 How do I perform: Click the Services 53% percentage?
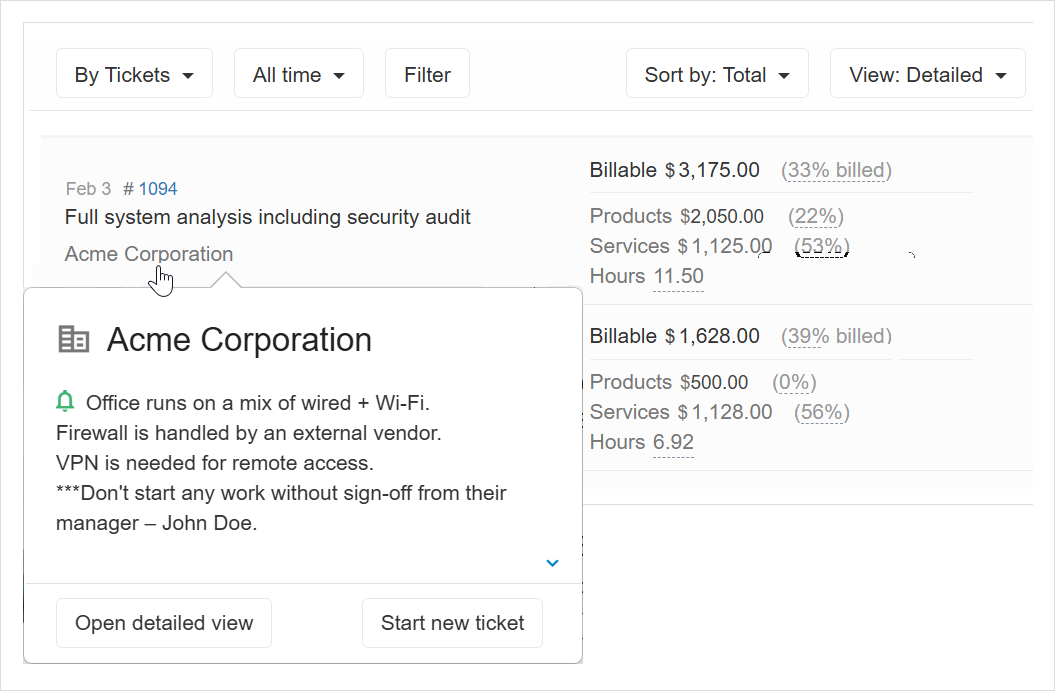click(822, 246)
